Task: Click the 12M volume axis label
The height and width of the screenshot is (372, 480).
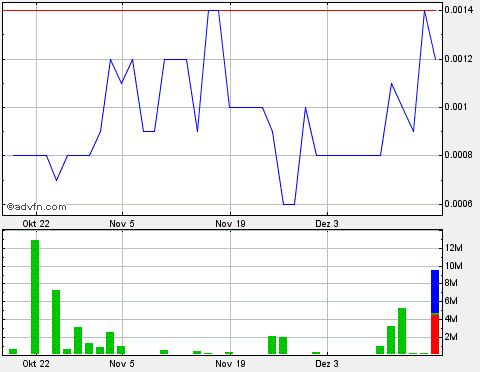Action: [x=454, y=248]
